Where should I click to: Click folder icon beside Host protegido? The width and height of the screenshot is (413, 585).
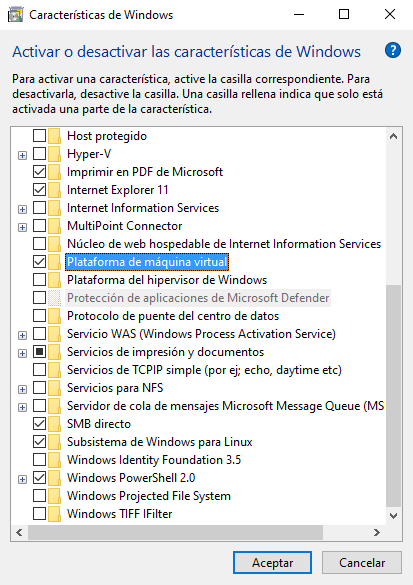coord(54,136)
